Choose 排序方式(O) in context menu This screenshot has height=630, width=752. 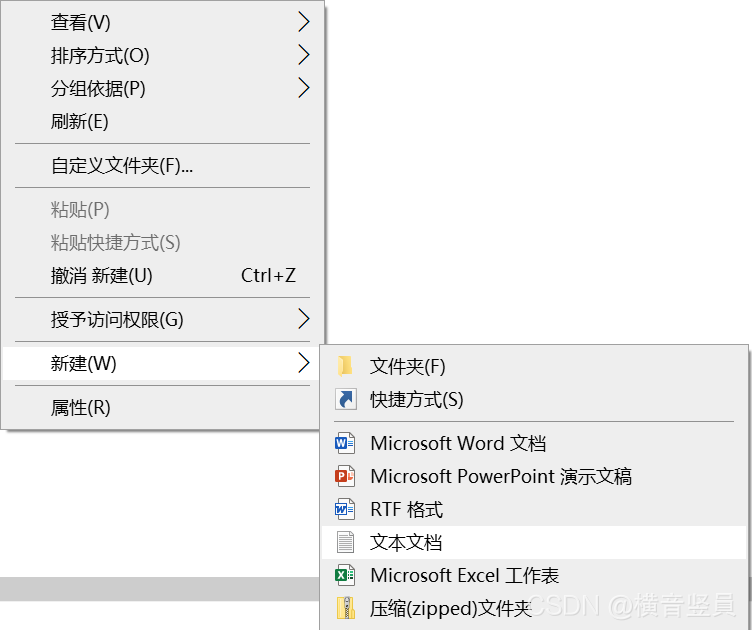[x=163, y=55]
